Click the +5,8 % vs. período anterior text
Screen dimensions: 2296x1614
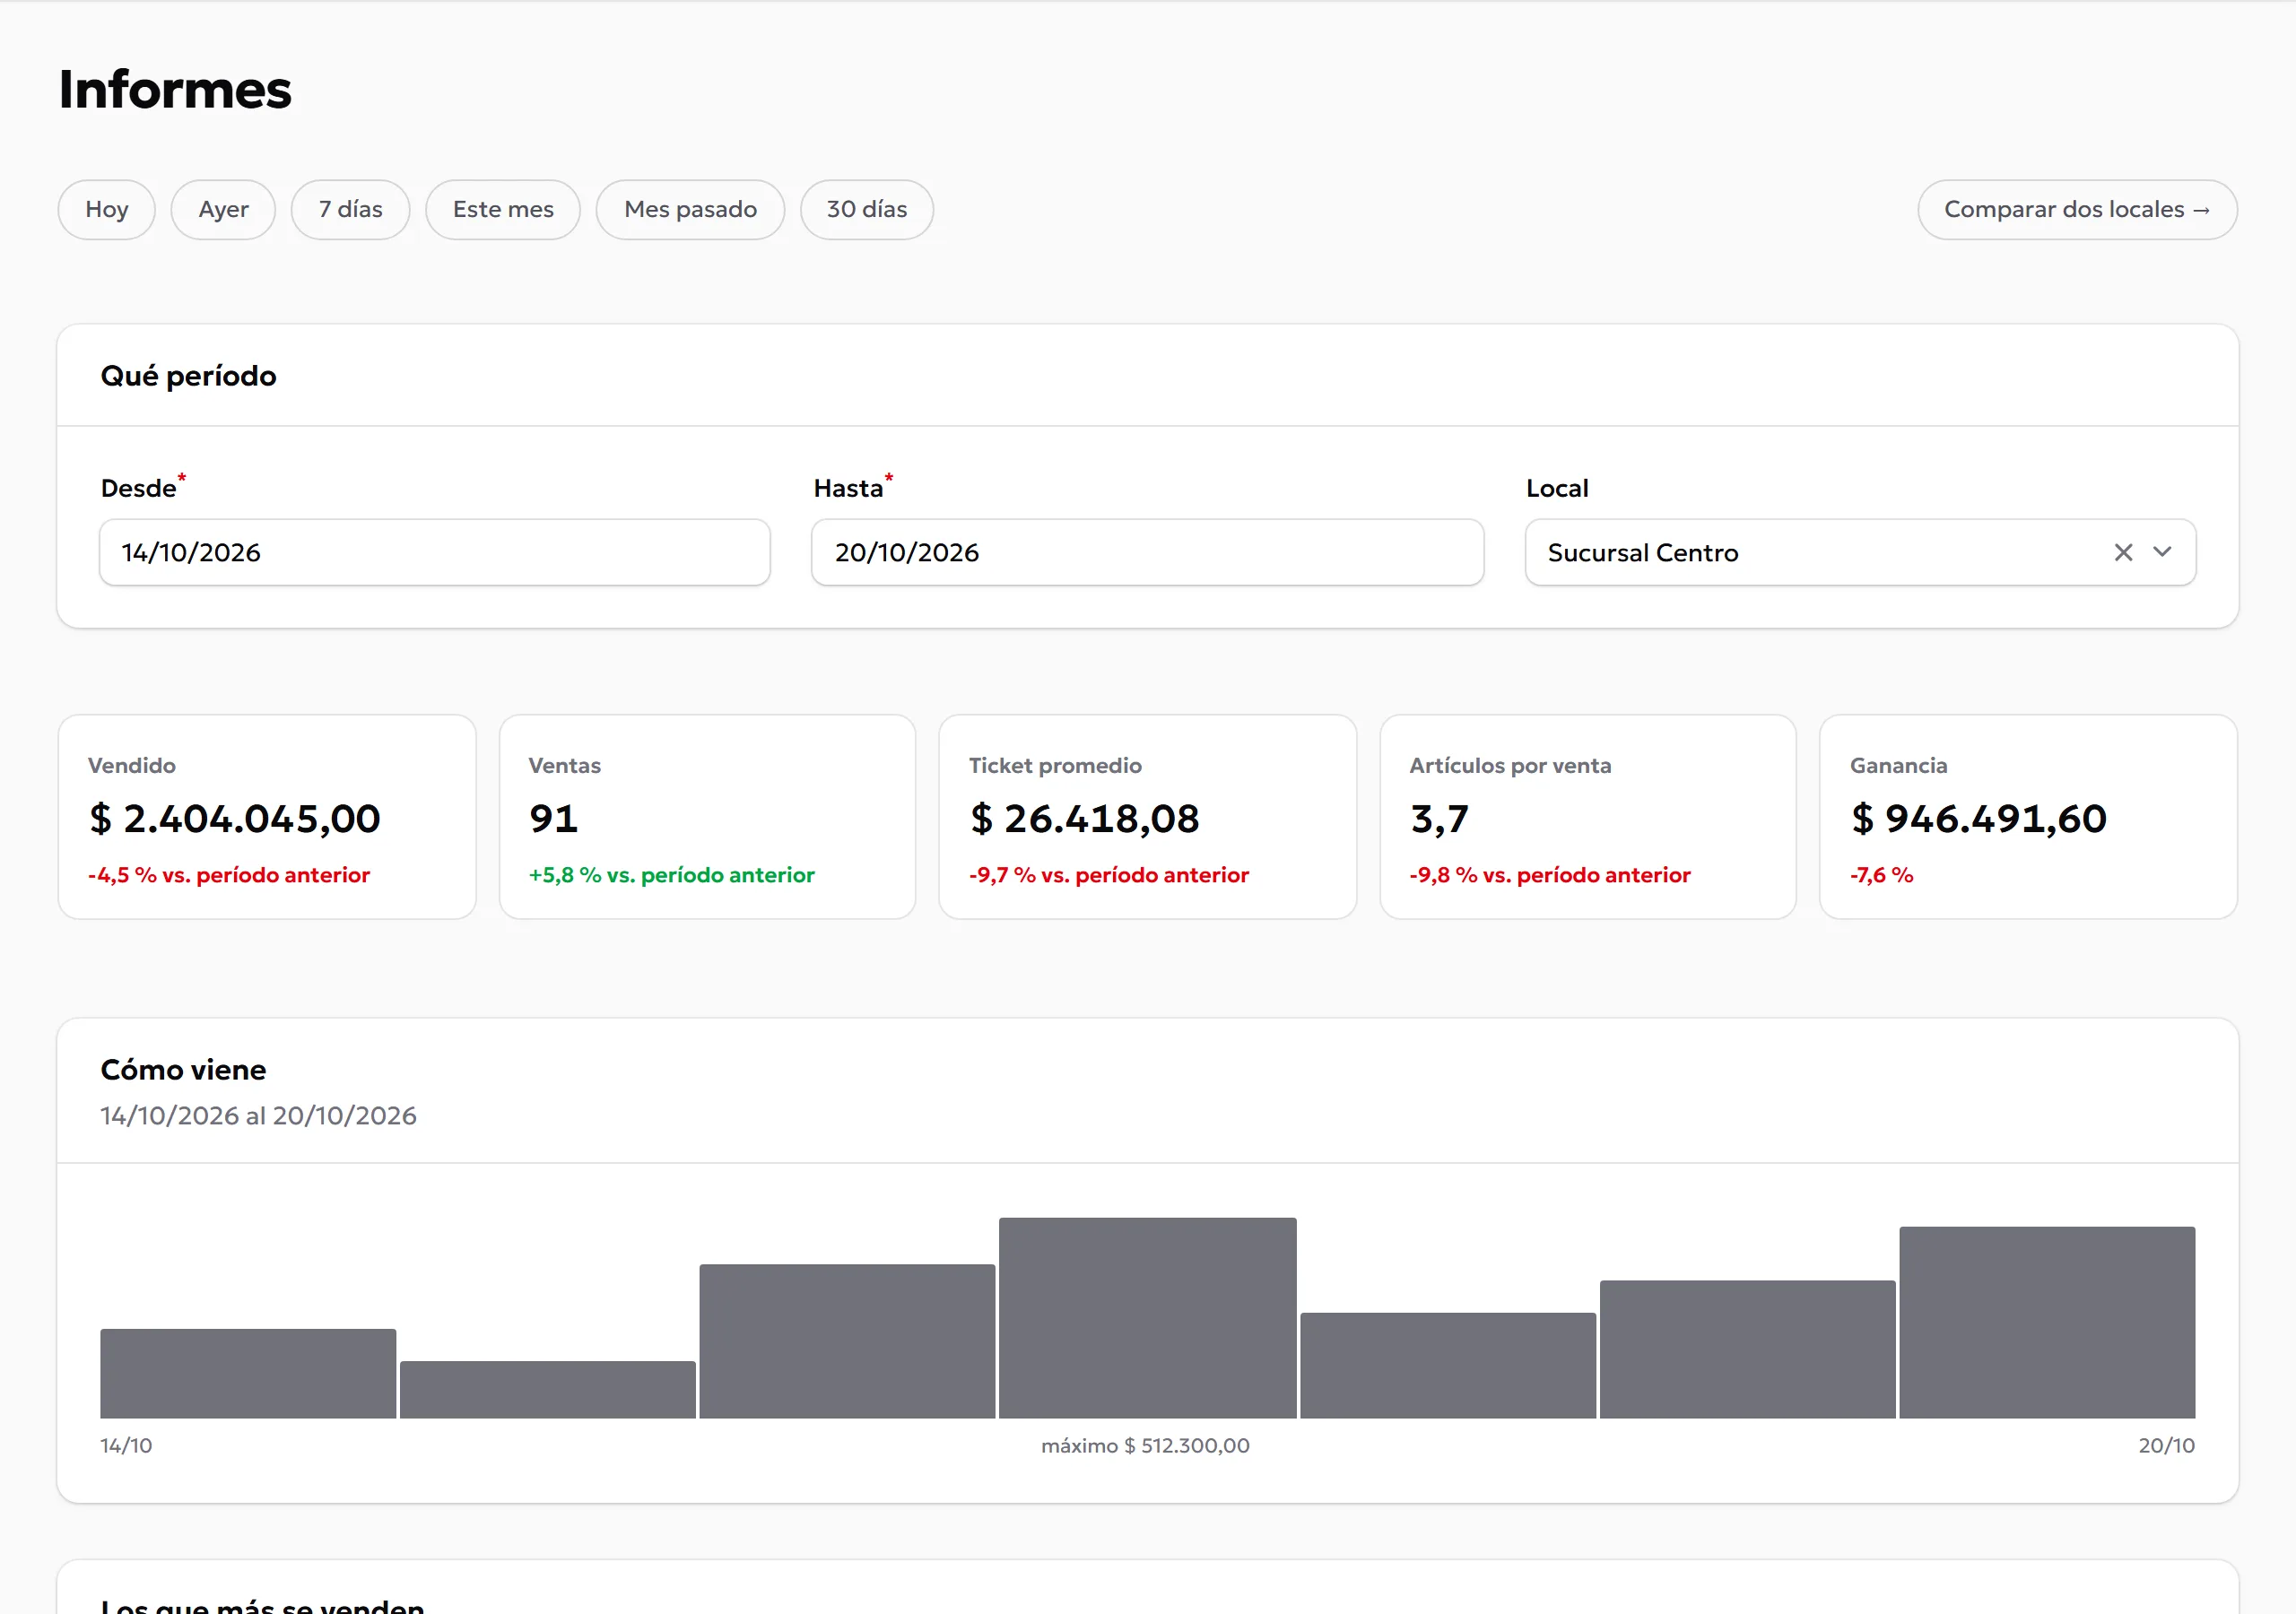pos(671,875)
